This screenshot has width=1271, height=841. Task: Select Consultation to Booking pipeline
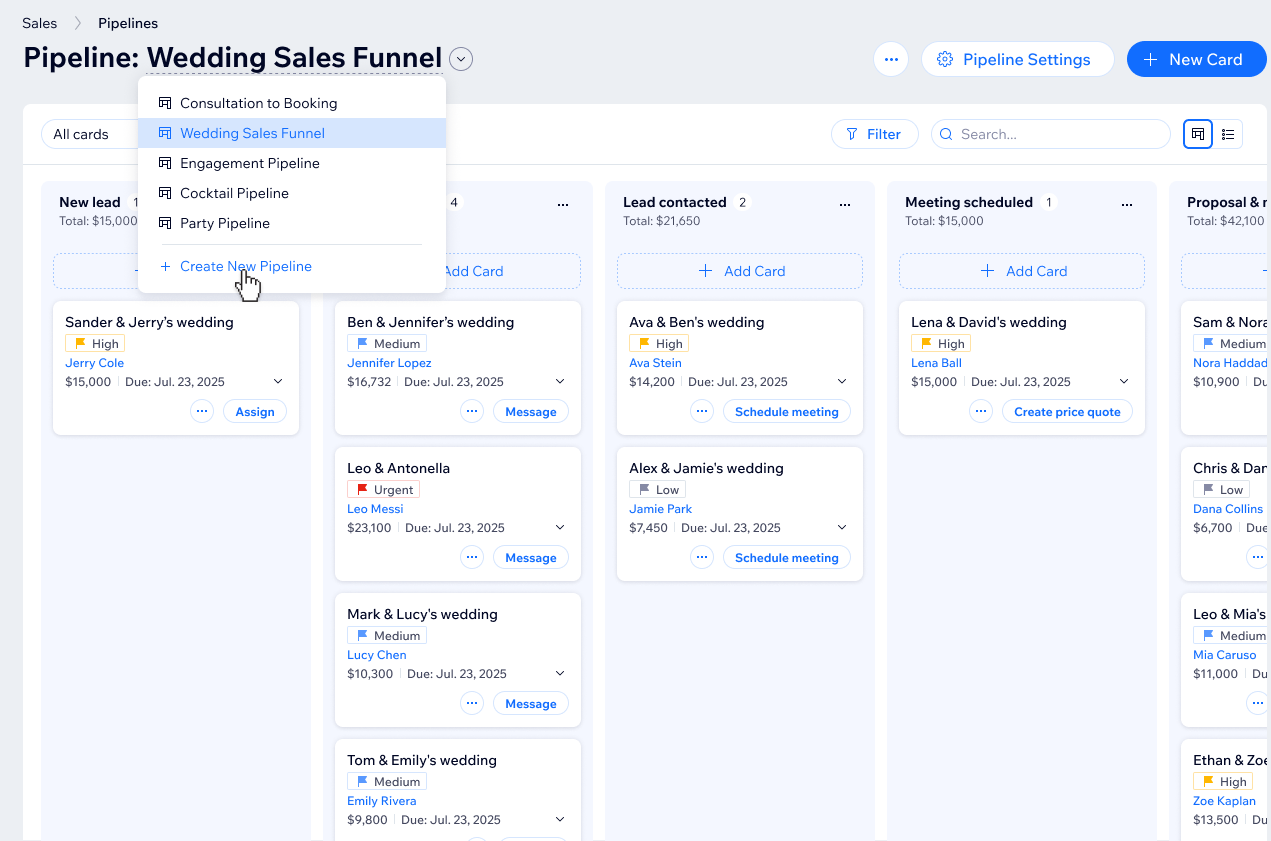(x=258, y=103)
